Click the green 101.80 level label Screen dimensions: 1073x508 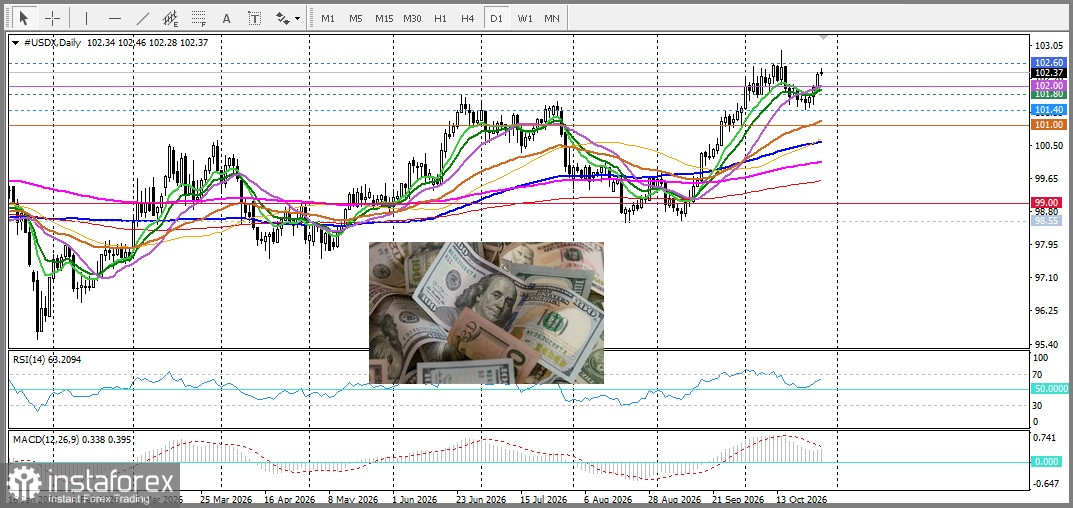(x=1048, y=94)
